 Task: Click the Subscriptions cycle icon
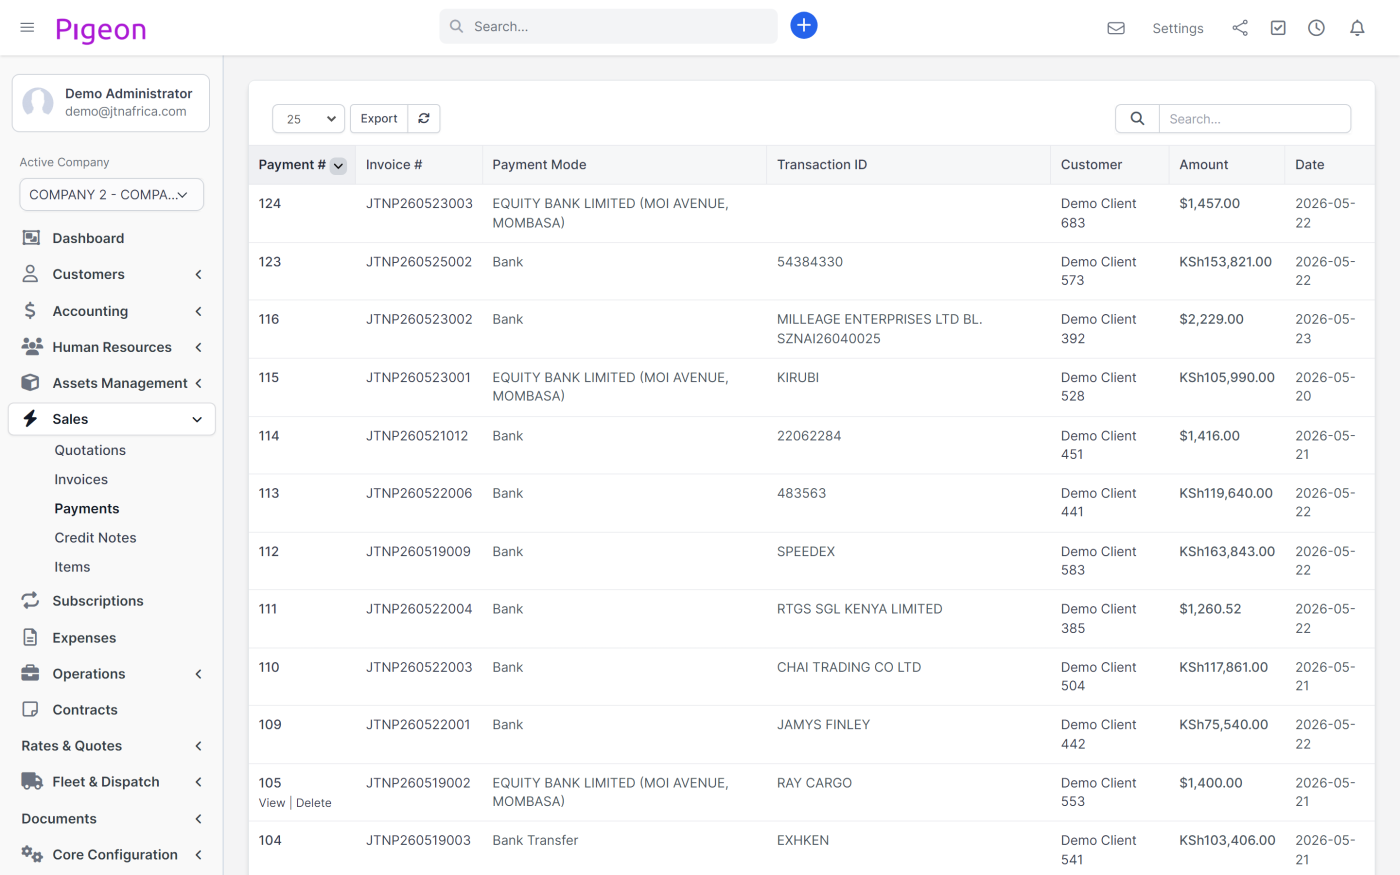coord(31,601)
